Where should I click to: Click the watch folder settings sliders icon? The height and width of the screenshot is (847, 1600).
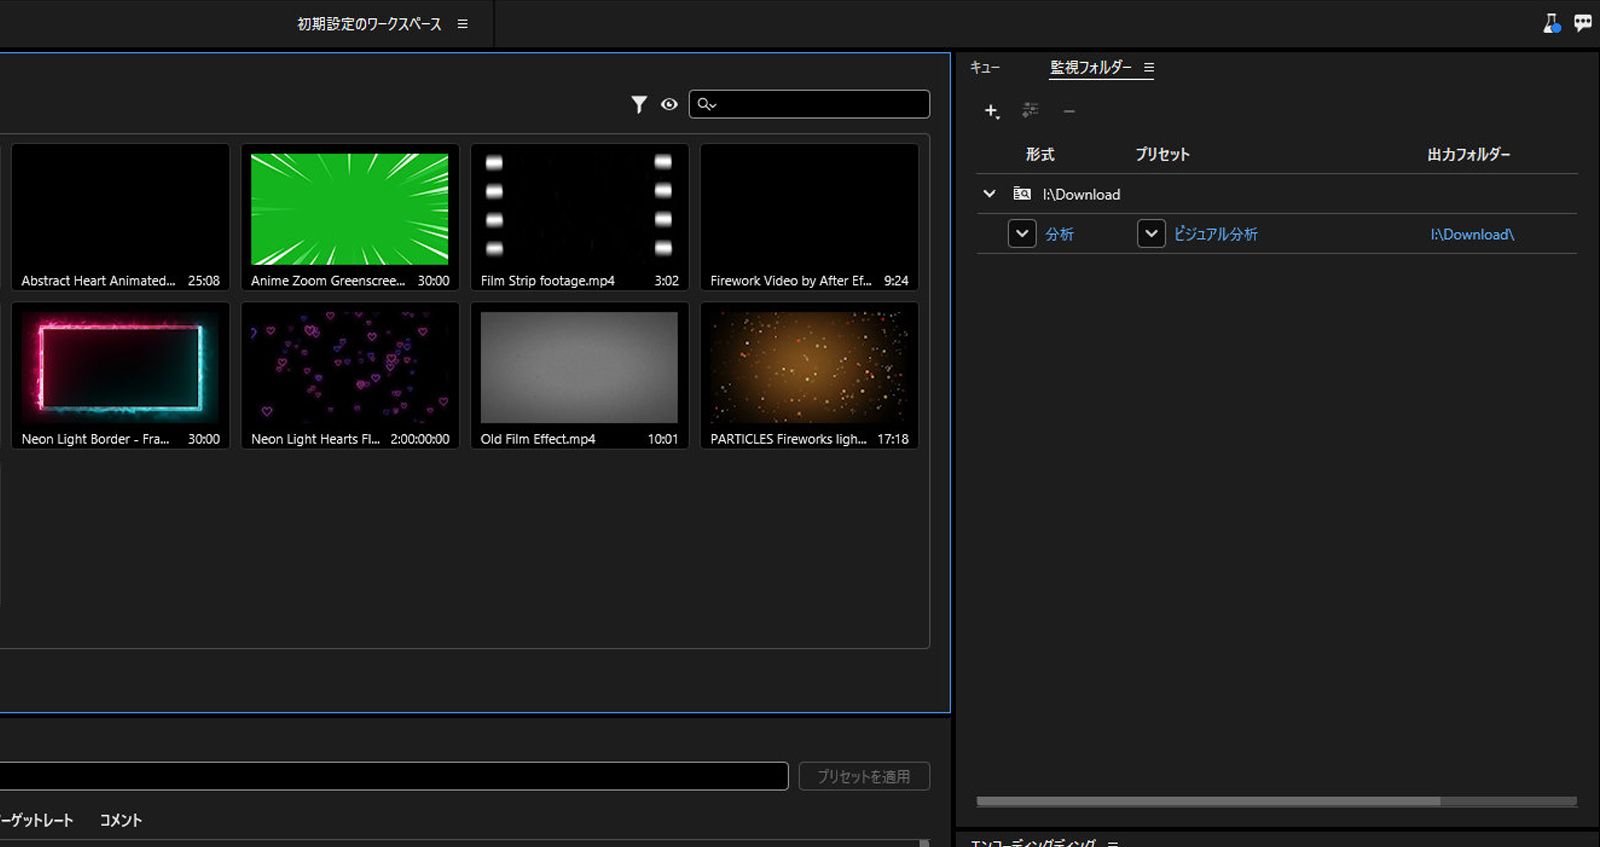tap(1030, 110)
